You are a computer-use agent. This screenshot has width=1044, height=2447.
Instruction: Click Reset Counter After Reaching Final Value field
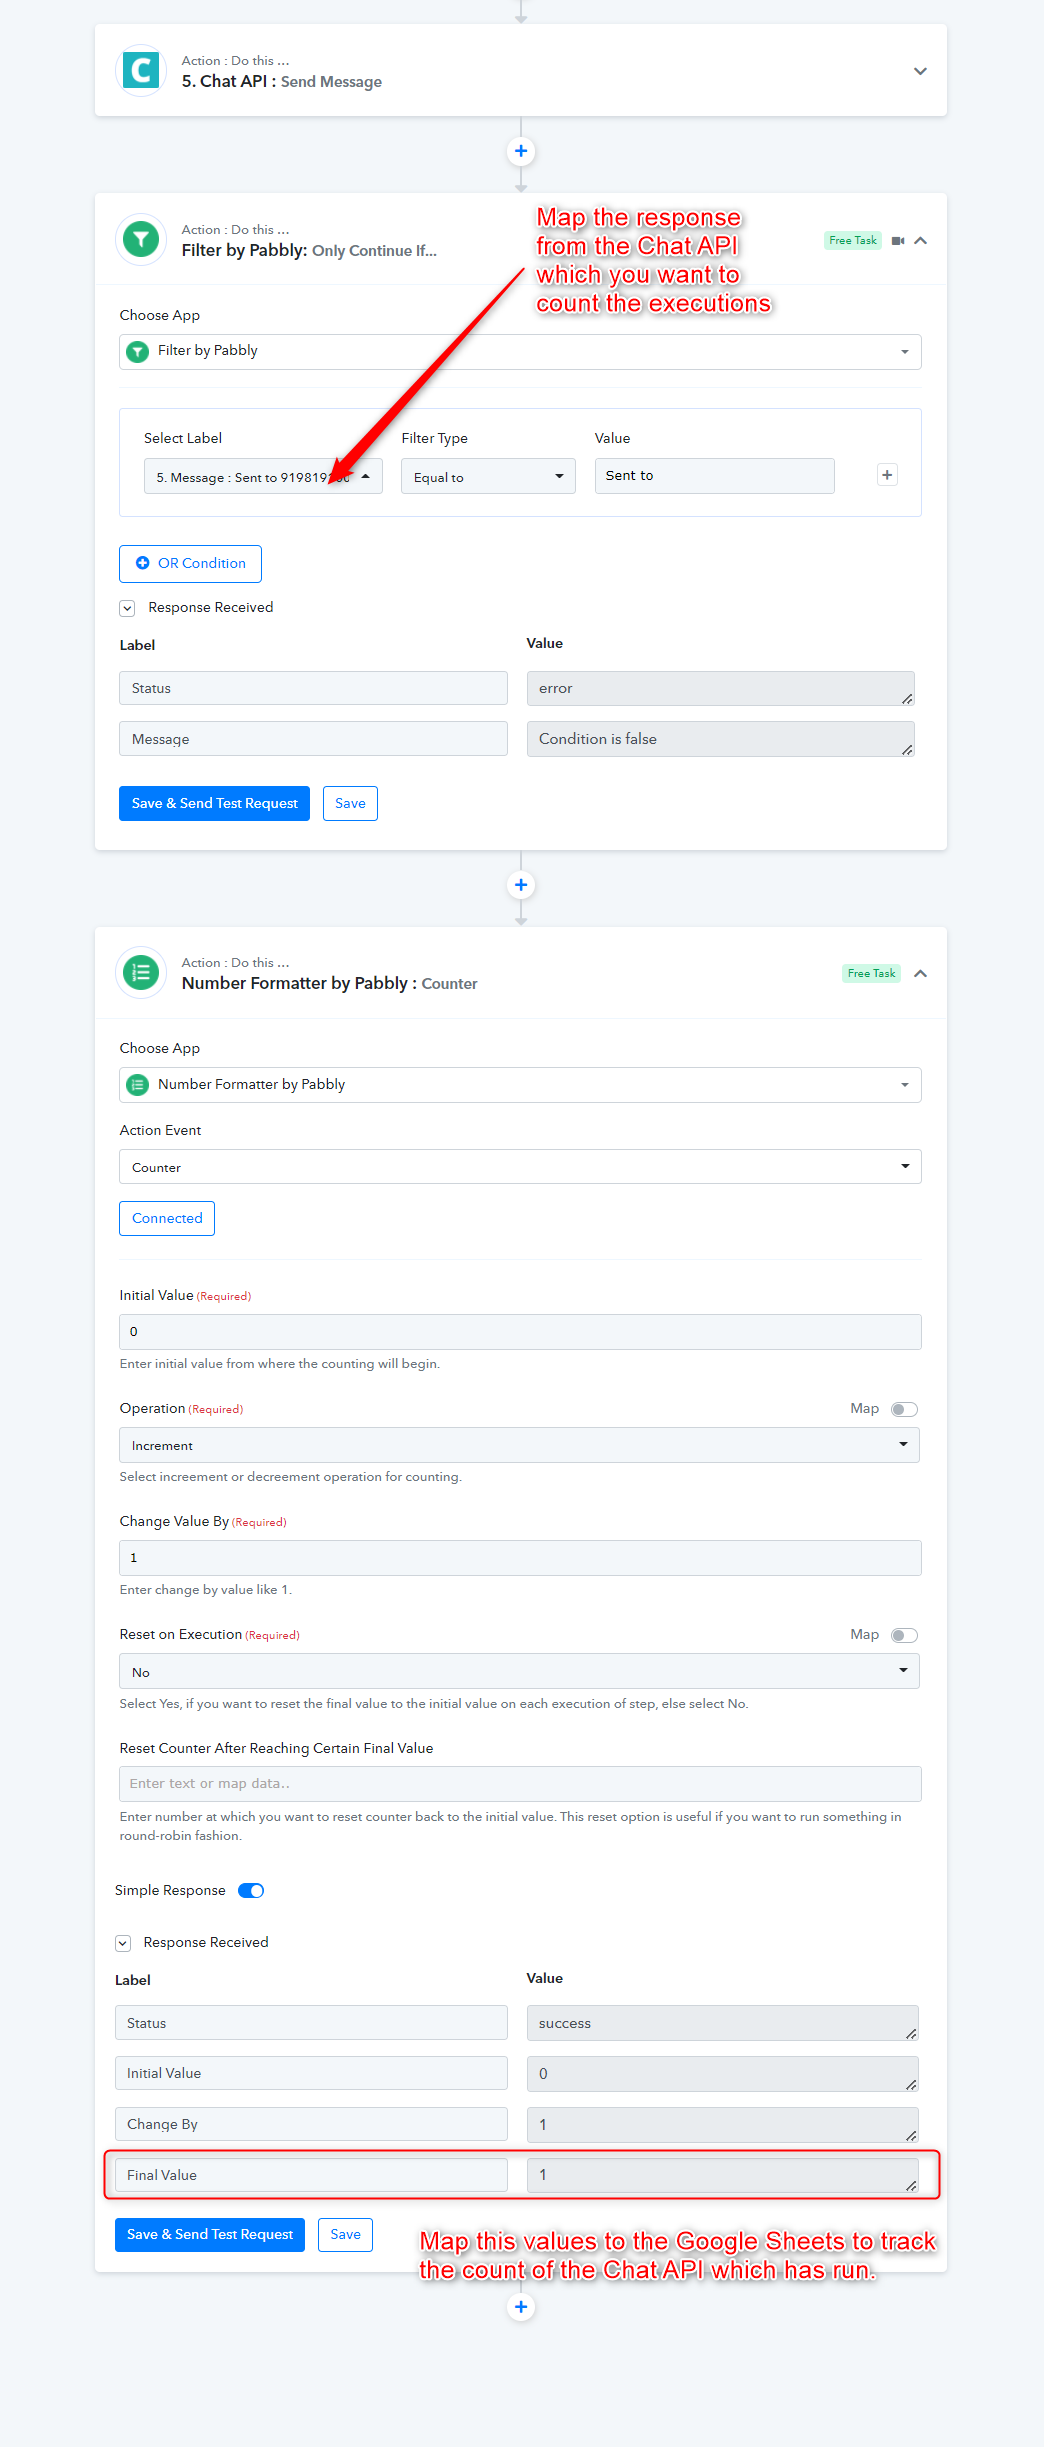[x=520, y=1784]
